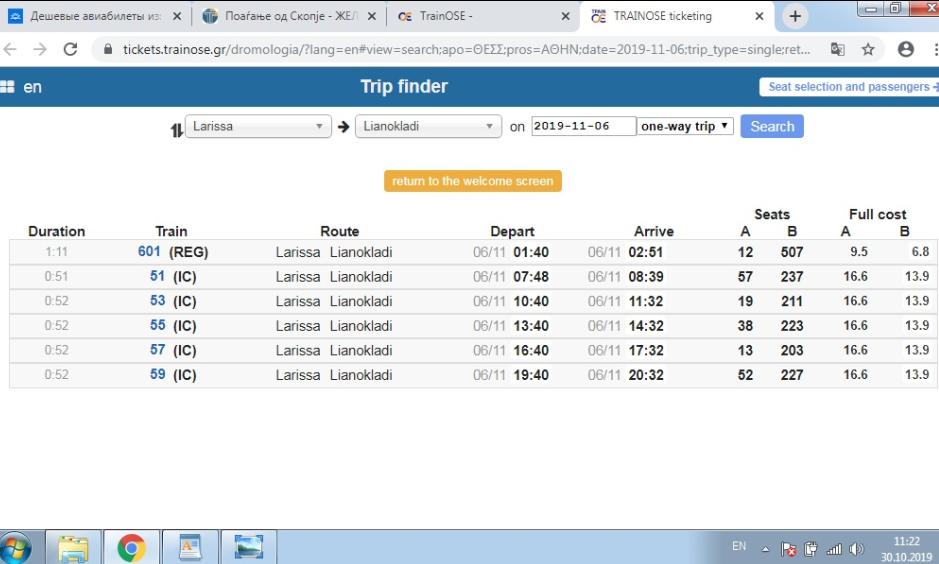Open the one-way trip type dropdown
The image size is (939, 564).
[x=685, y=127]
